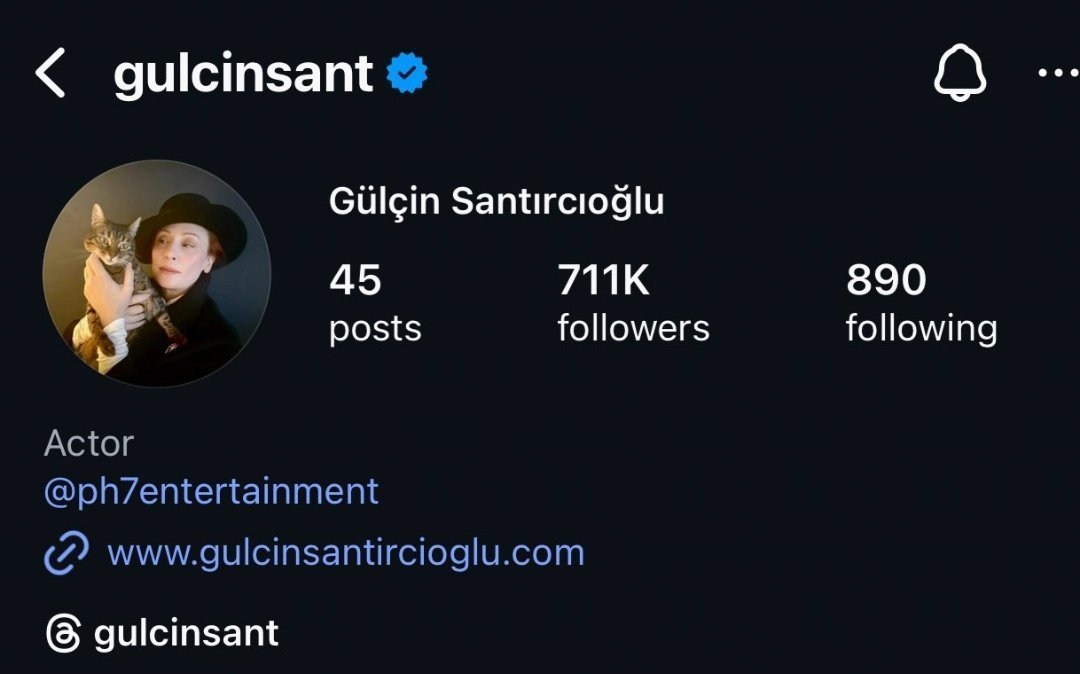Click the chain link icon
Screen dimensions: 1080x674
(x=67, y=552)
